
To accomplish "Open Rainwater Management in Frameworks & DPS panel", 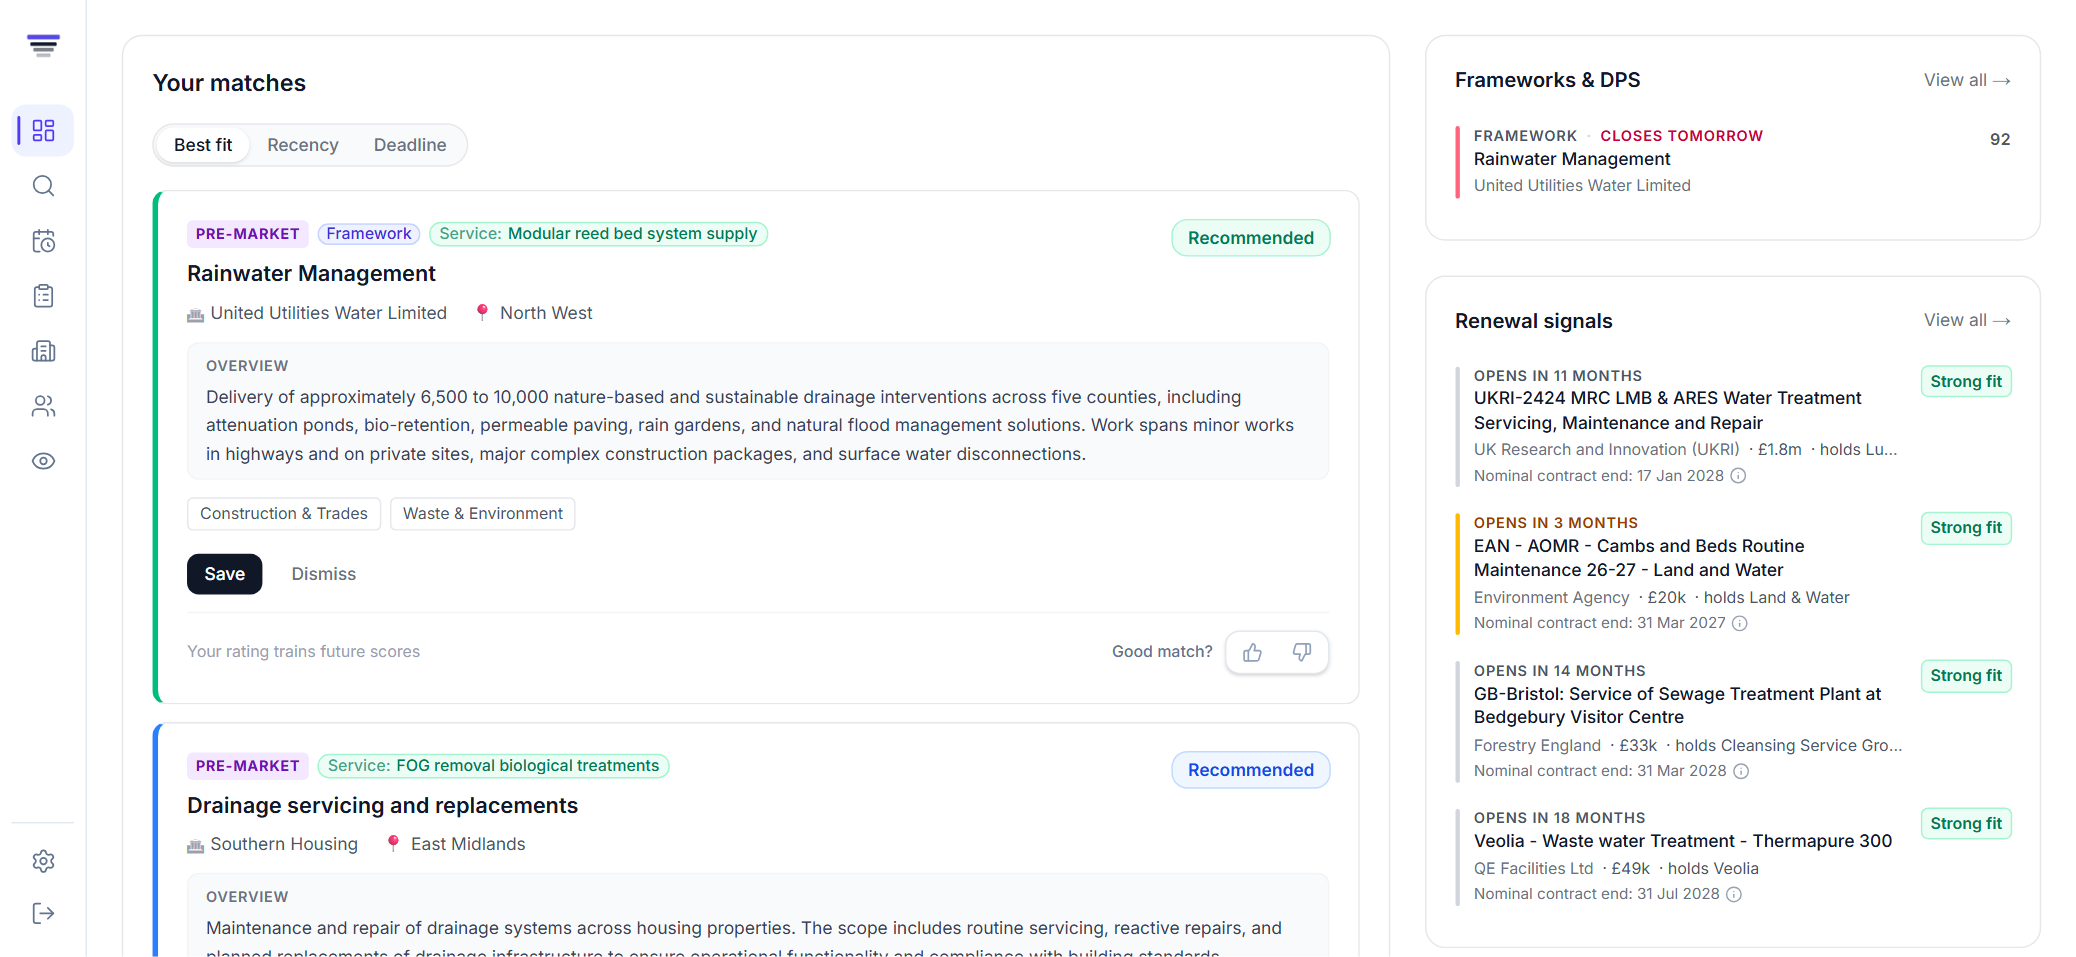I will point(1572,159).
